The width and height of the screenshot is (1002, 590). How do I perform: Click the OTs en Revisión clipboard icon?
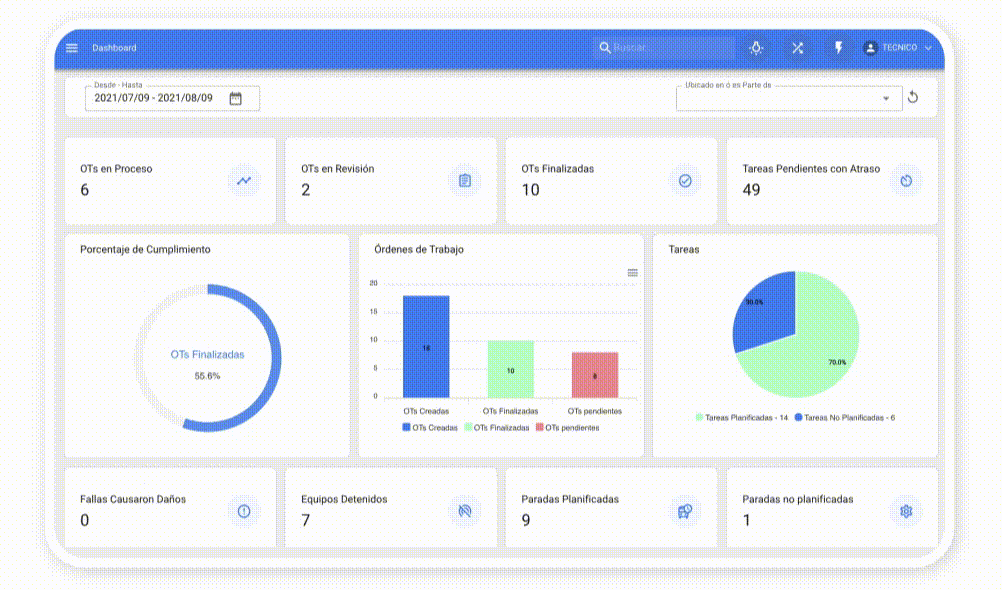[465, 181]
